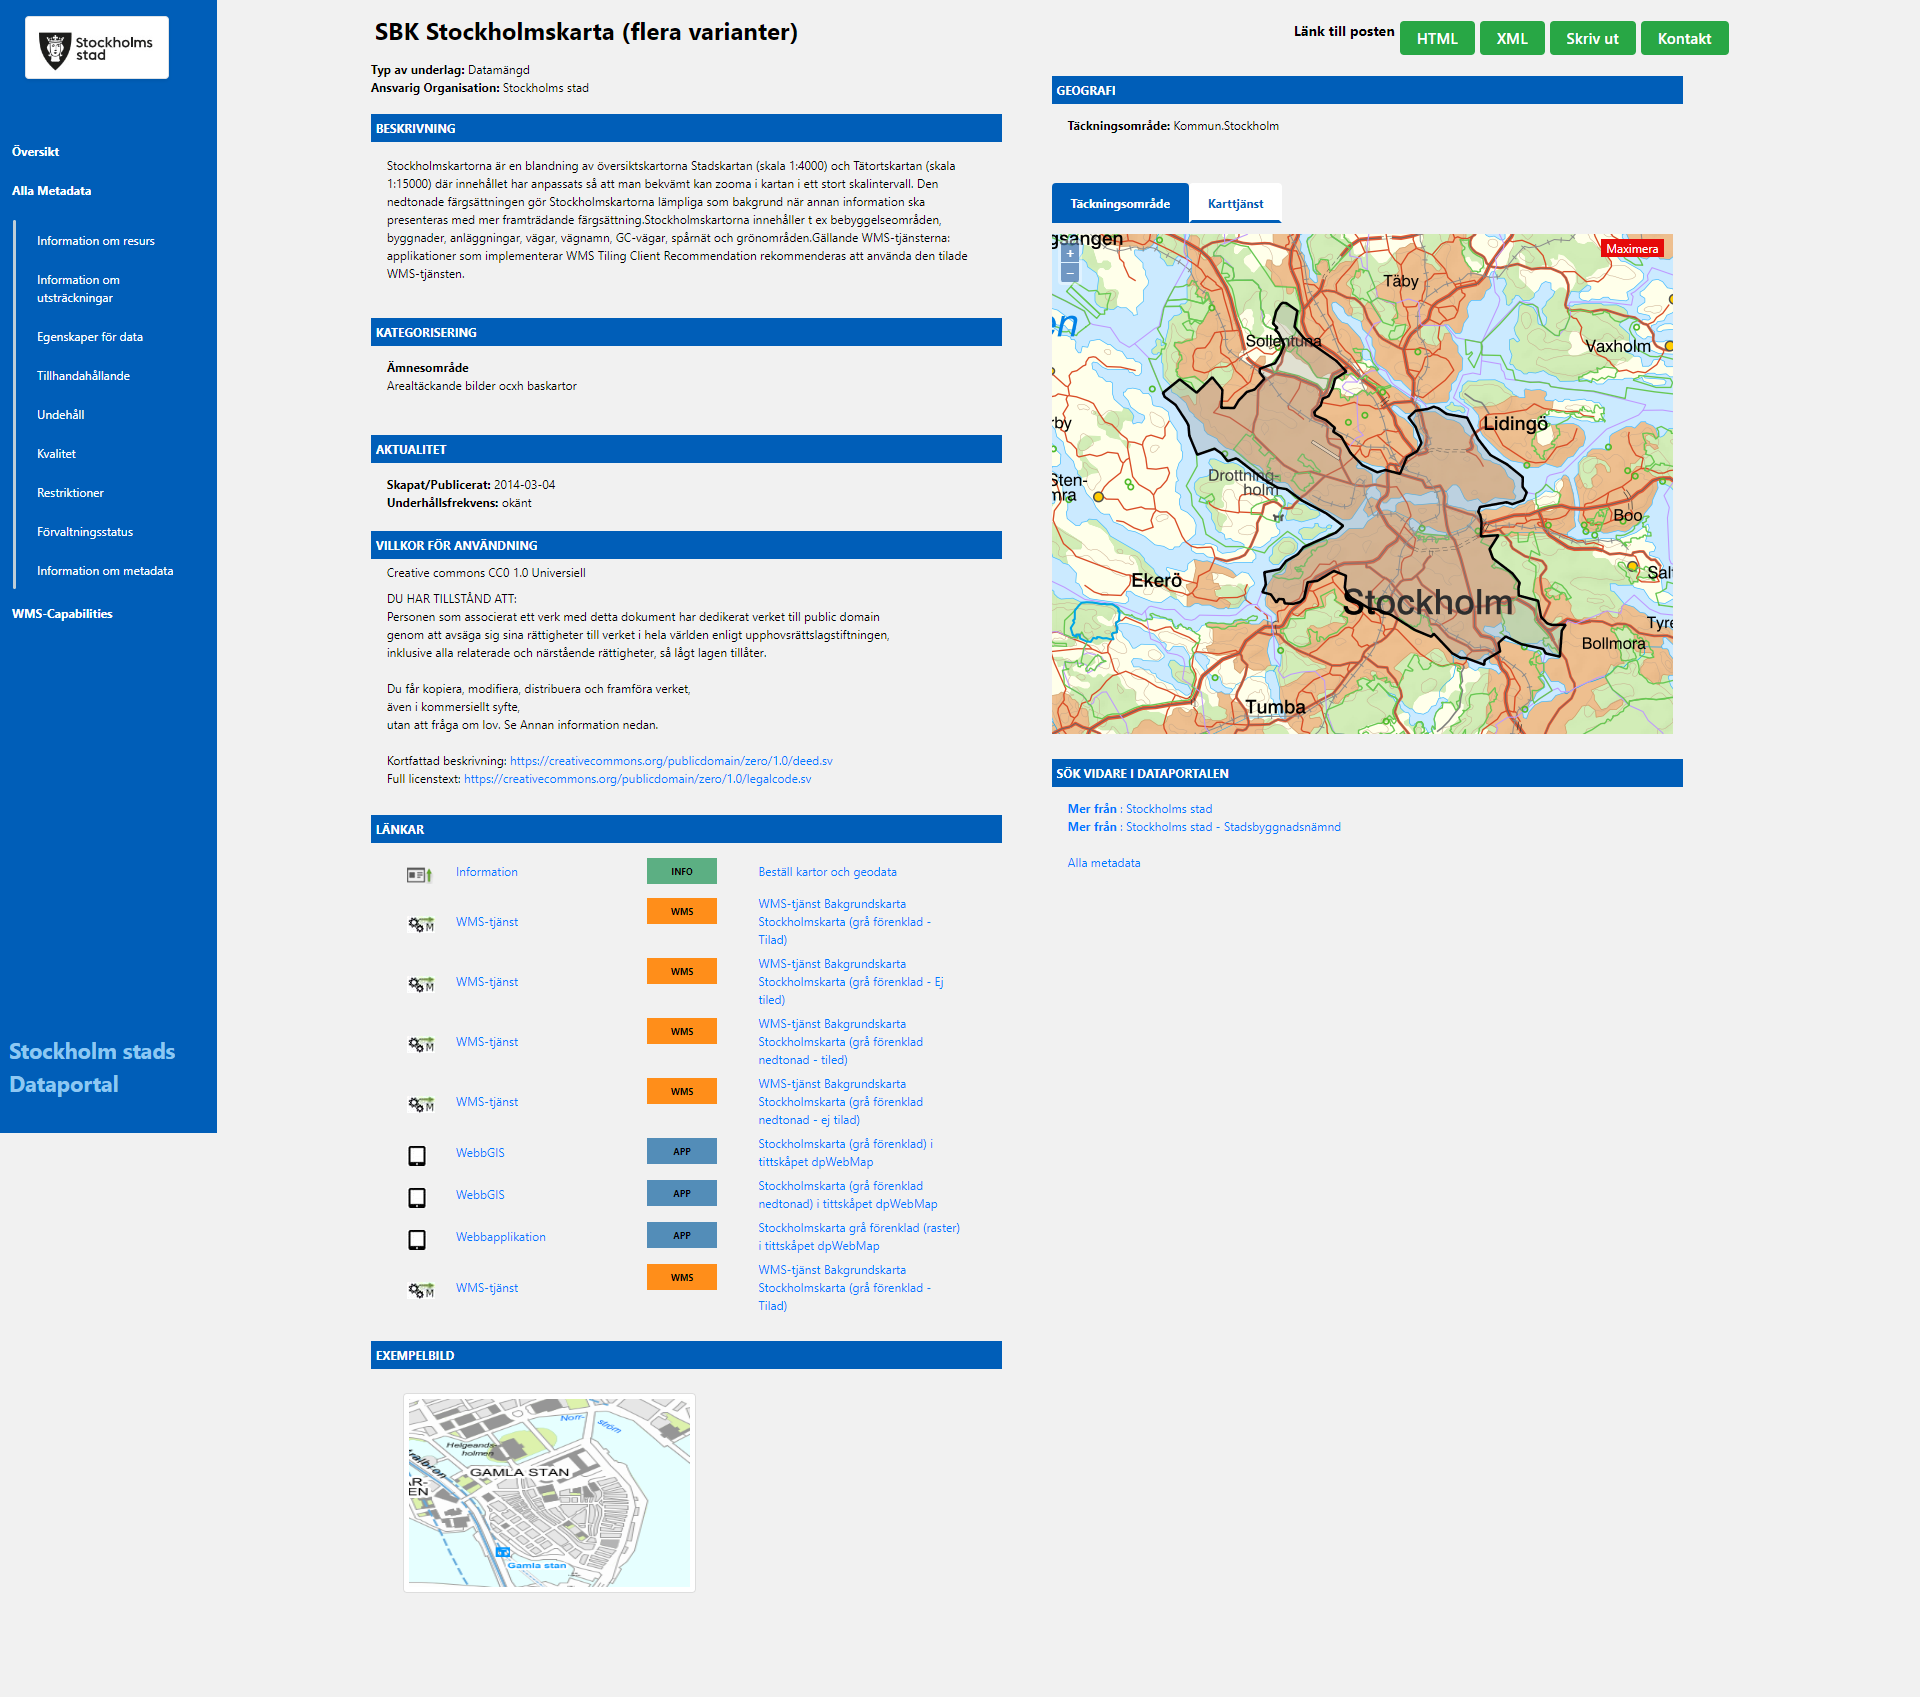
Task: Open Egenskaper för data section
Action: [90, 337]
